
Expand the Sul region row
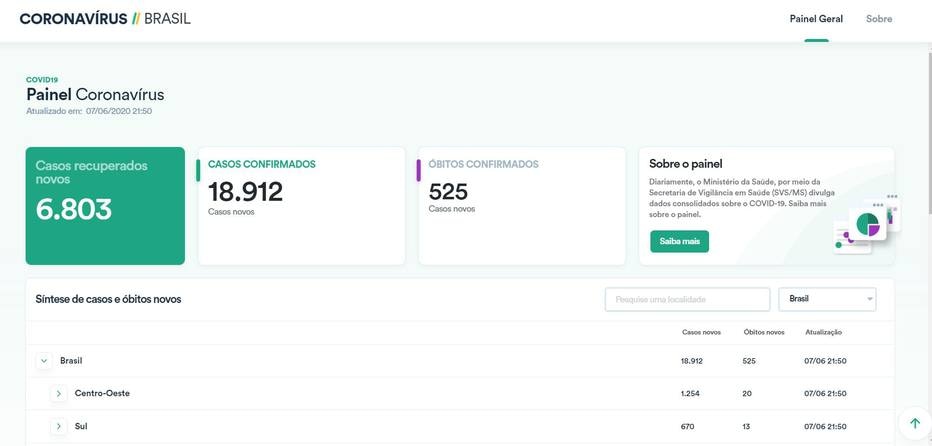[59, 427]
